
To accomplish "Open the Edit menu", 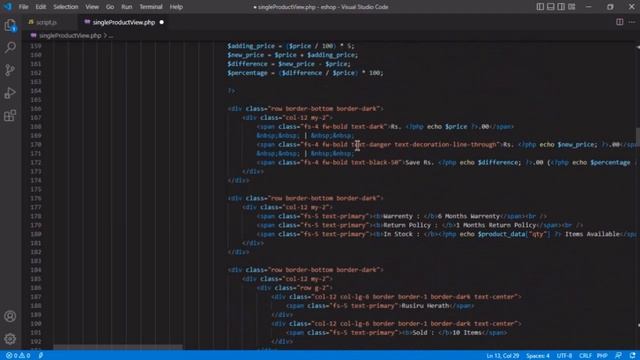I will coord(41,7).
